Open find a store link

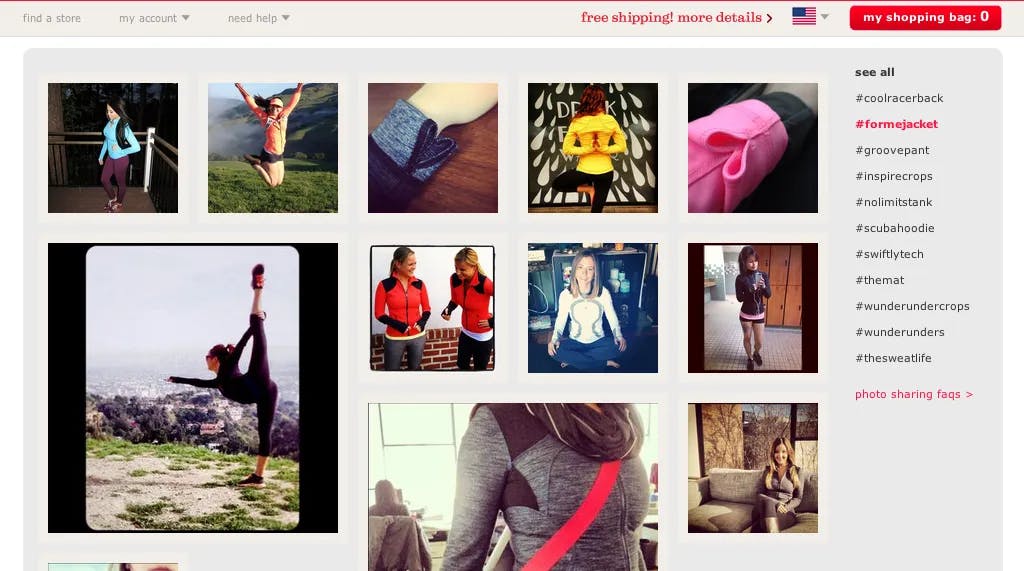coord(52,18)
